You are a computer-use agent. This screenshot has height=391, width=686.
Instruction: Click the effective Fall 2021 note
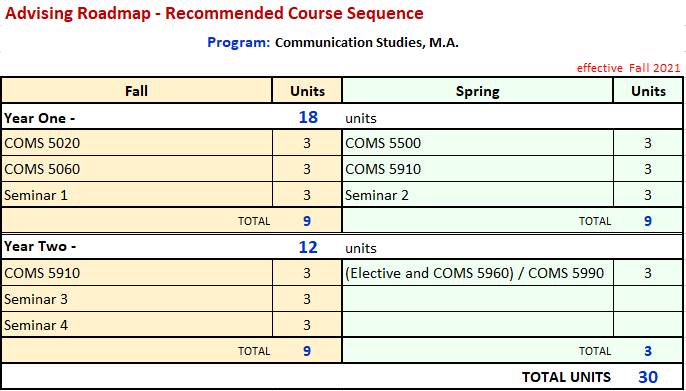tap(628, 68)
